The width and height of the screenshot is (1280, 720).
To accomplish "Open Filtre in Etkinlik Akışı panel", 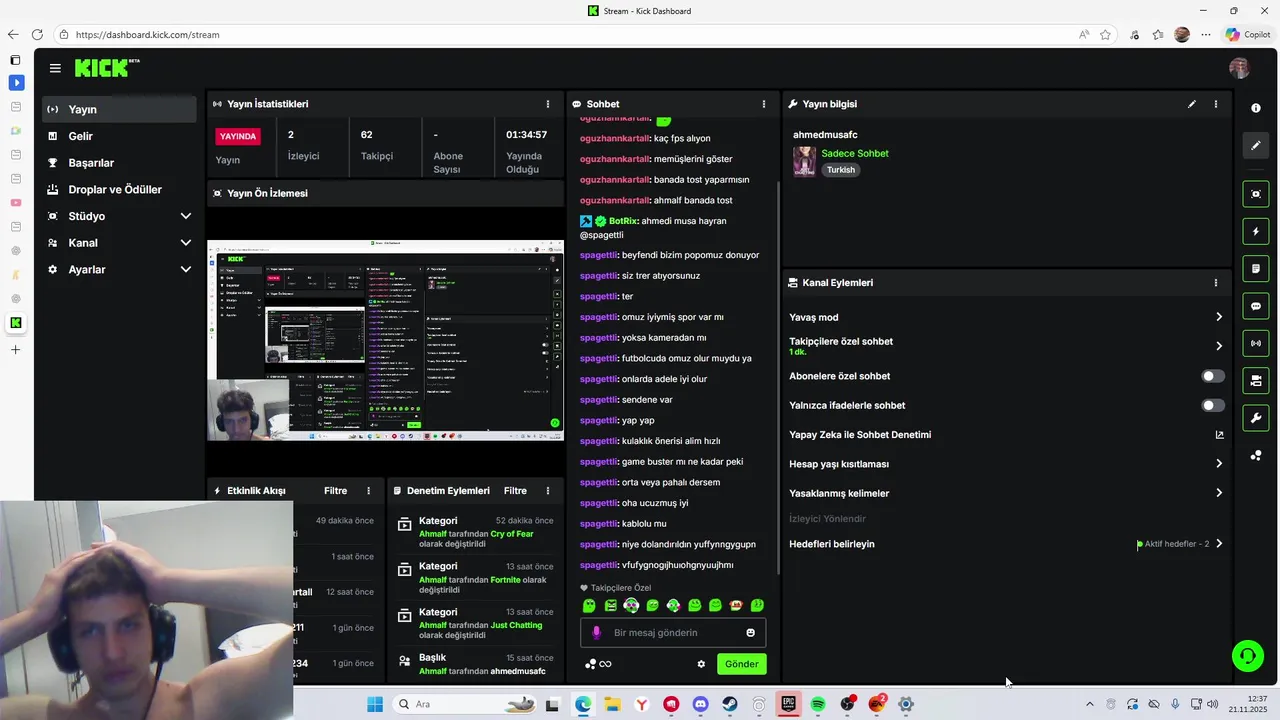I will tap(336, 491).
